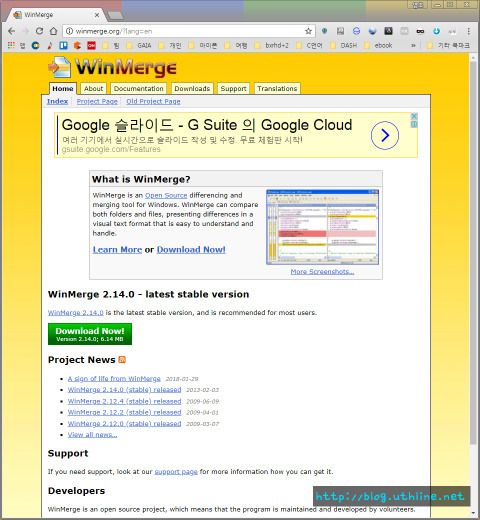Close the WinMerge browser tab
Screen dimensions: 480x520
(97, 15)
